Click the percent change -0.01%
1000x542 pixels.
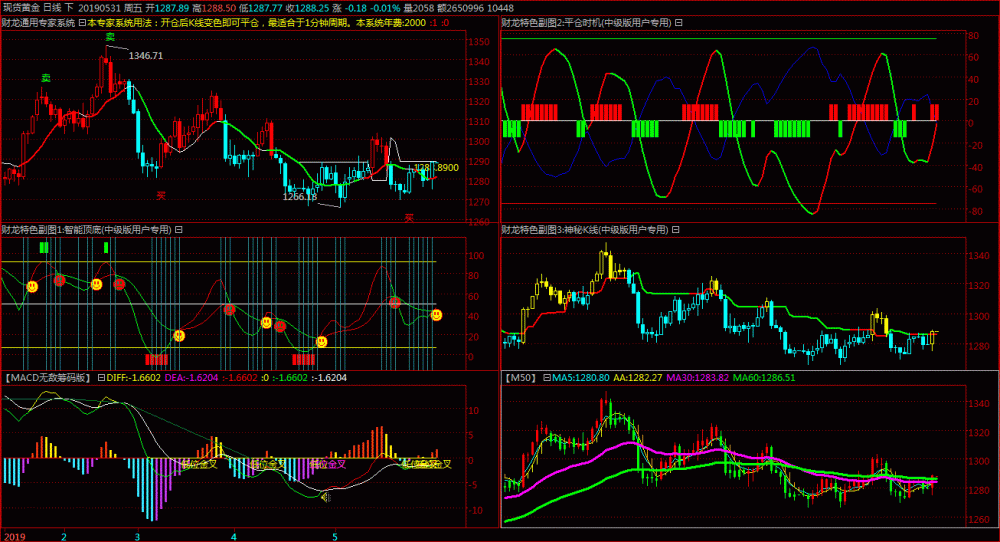(386, 8)
